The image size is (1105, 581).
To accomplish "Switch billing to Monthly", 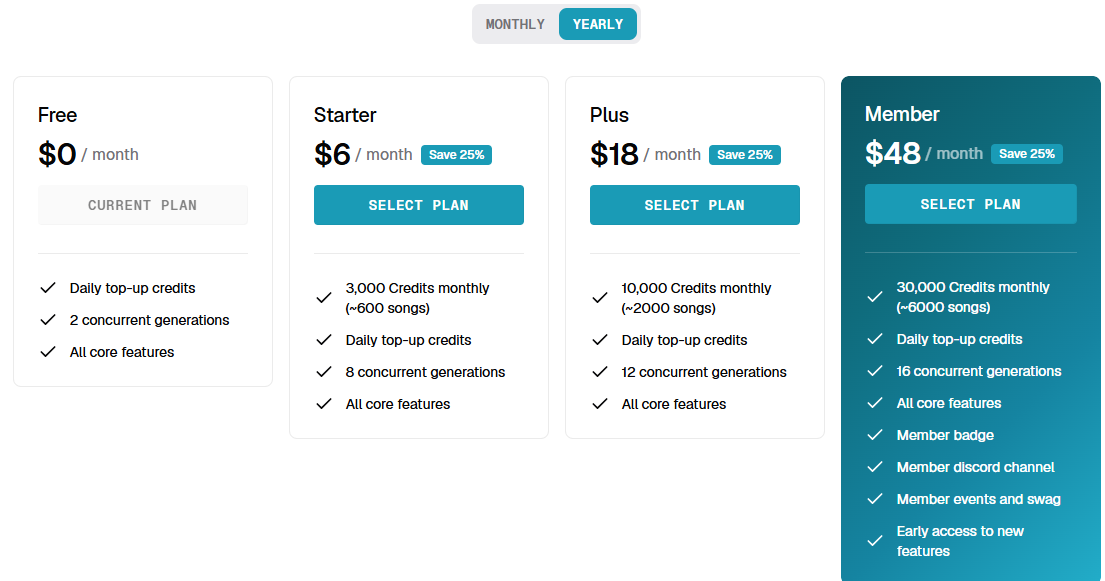I will pos(515,24).
